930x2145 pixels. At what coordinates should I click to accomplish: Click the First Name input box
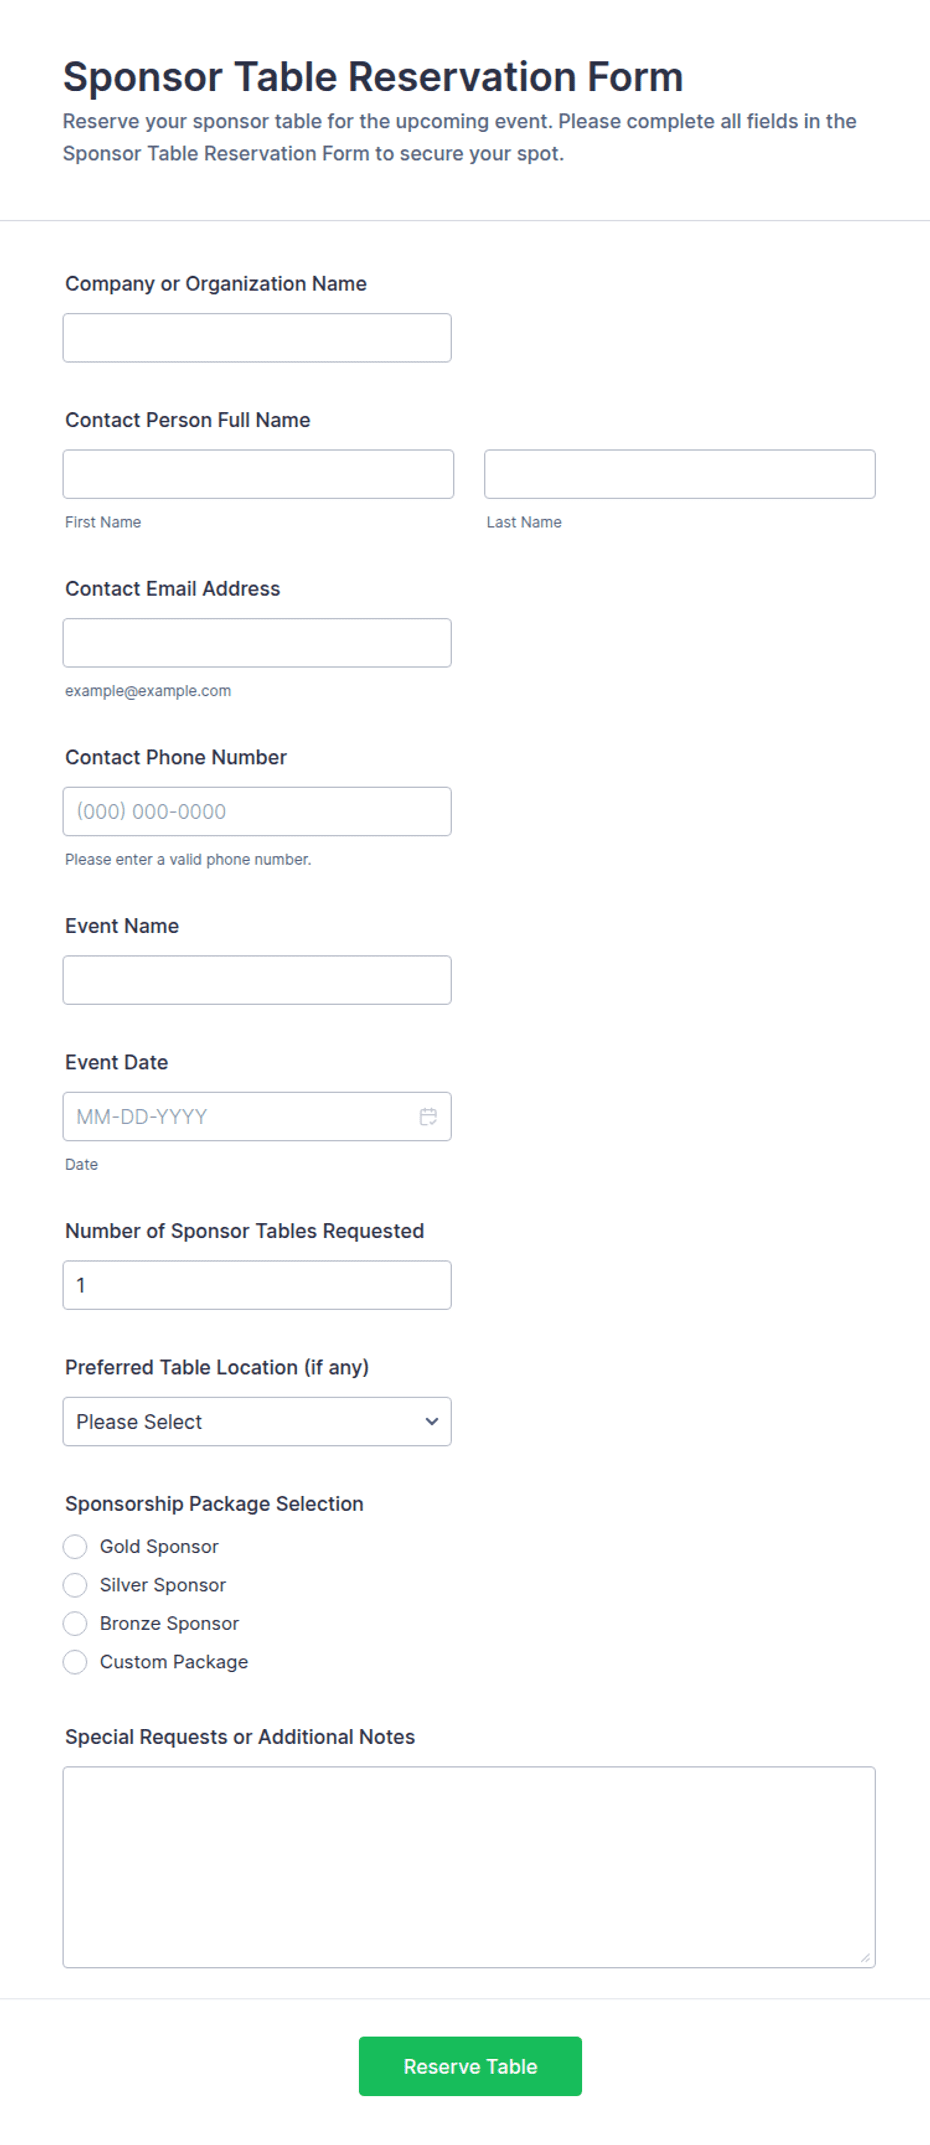[x=258, y=474]
